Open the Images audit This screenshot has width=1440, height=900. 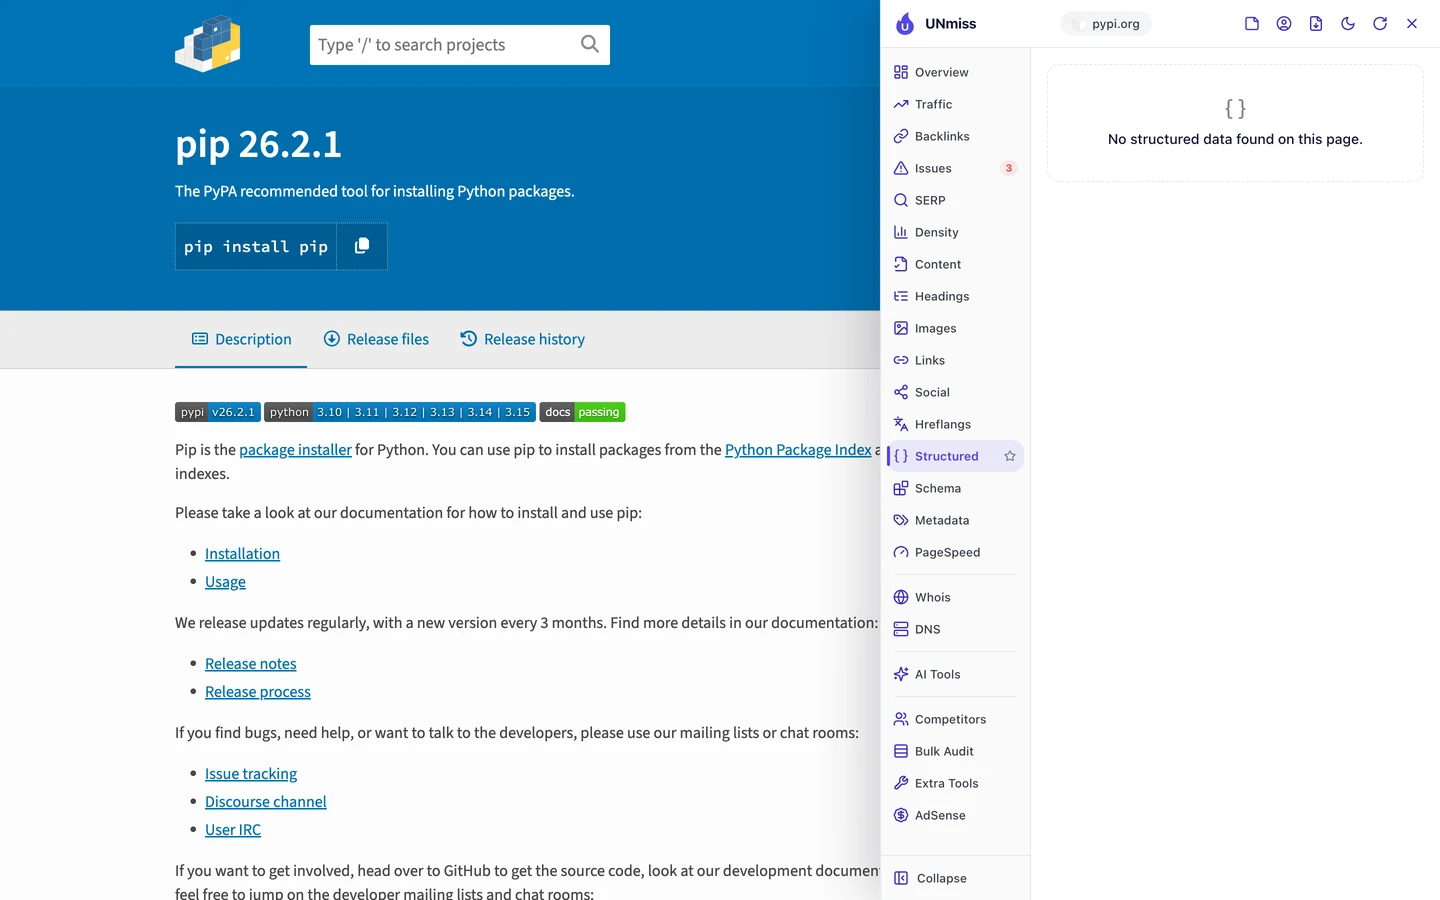click(x=955, y=328)
